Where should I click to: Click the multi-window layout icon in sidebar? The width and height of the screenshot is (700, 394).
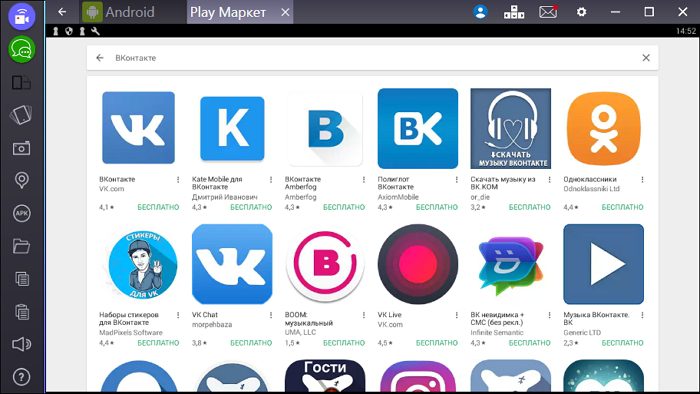pos(21,83)
